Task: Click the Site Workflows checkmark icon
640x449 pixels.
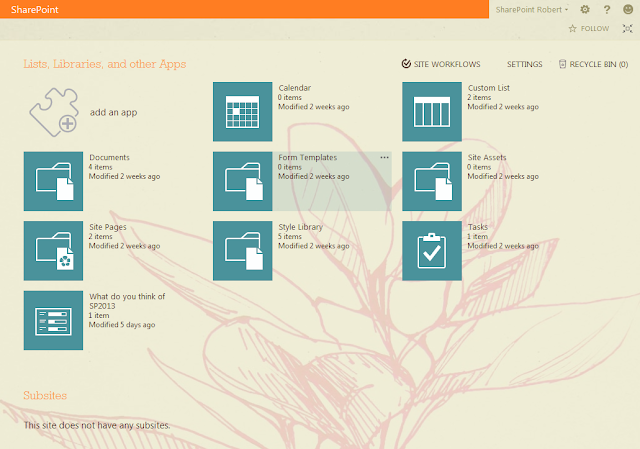Action: 406,63
